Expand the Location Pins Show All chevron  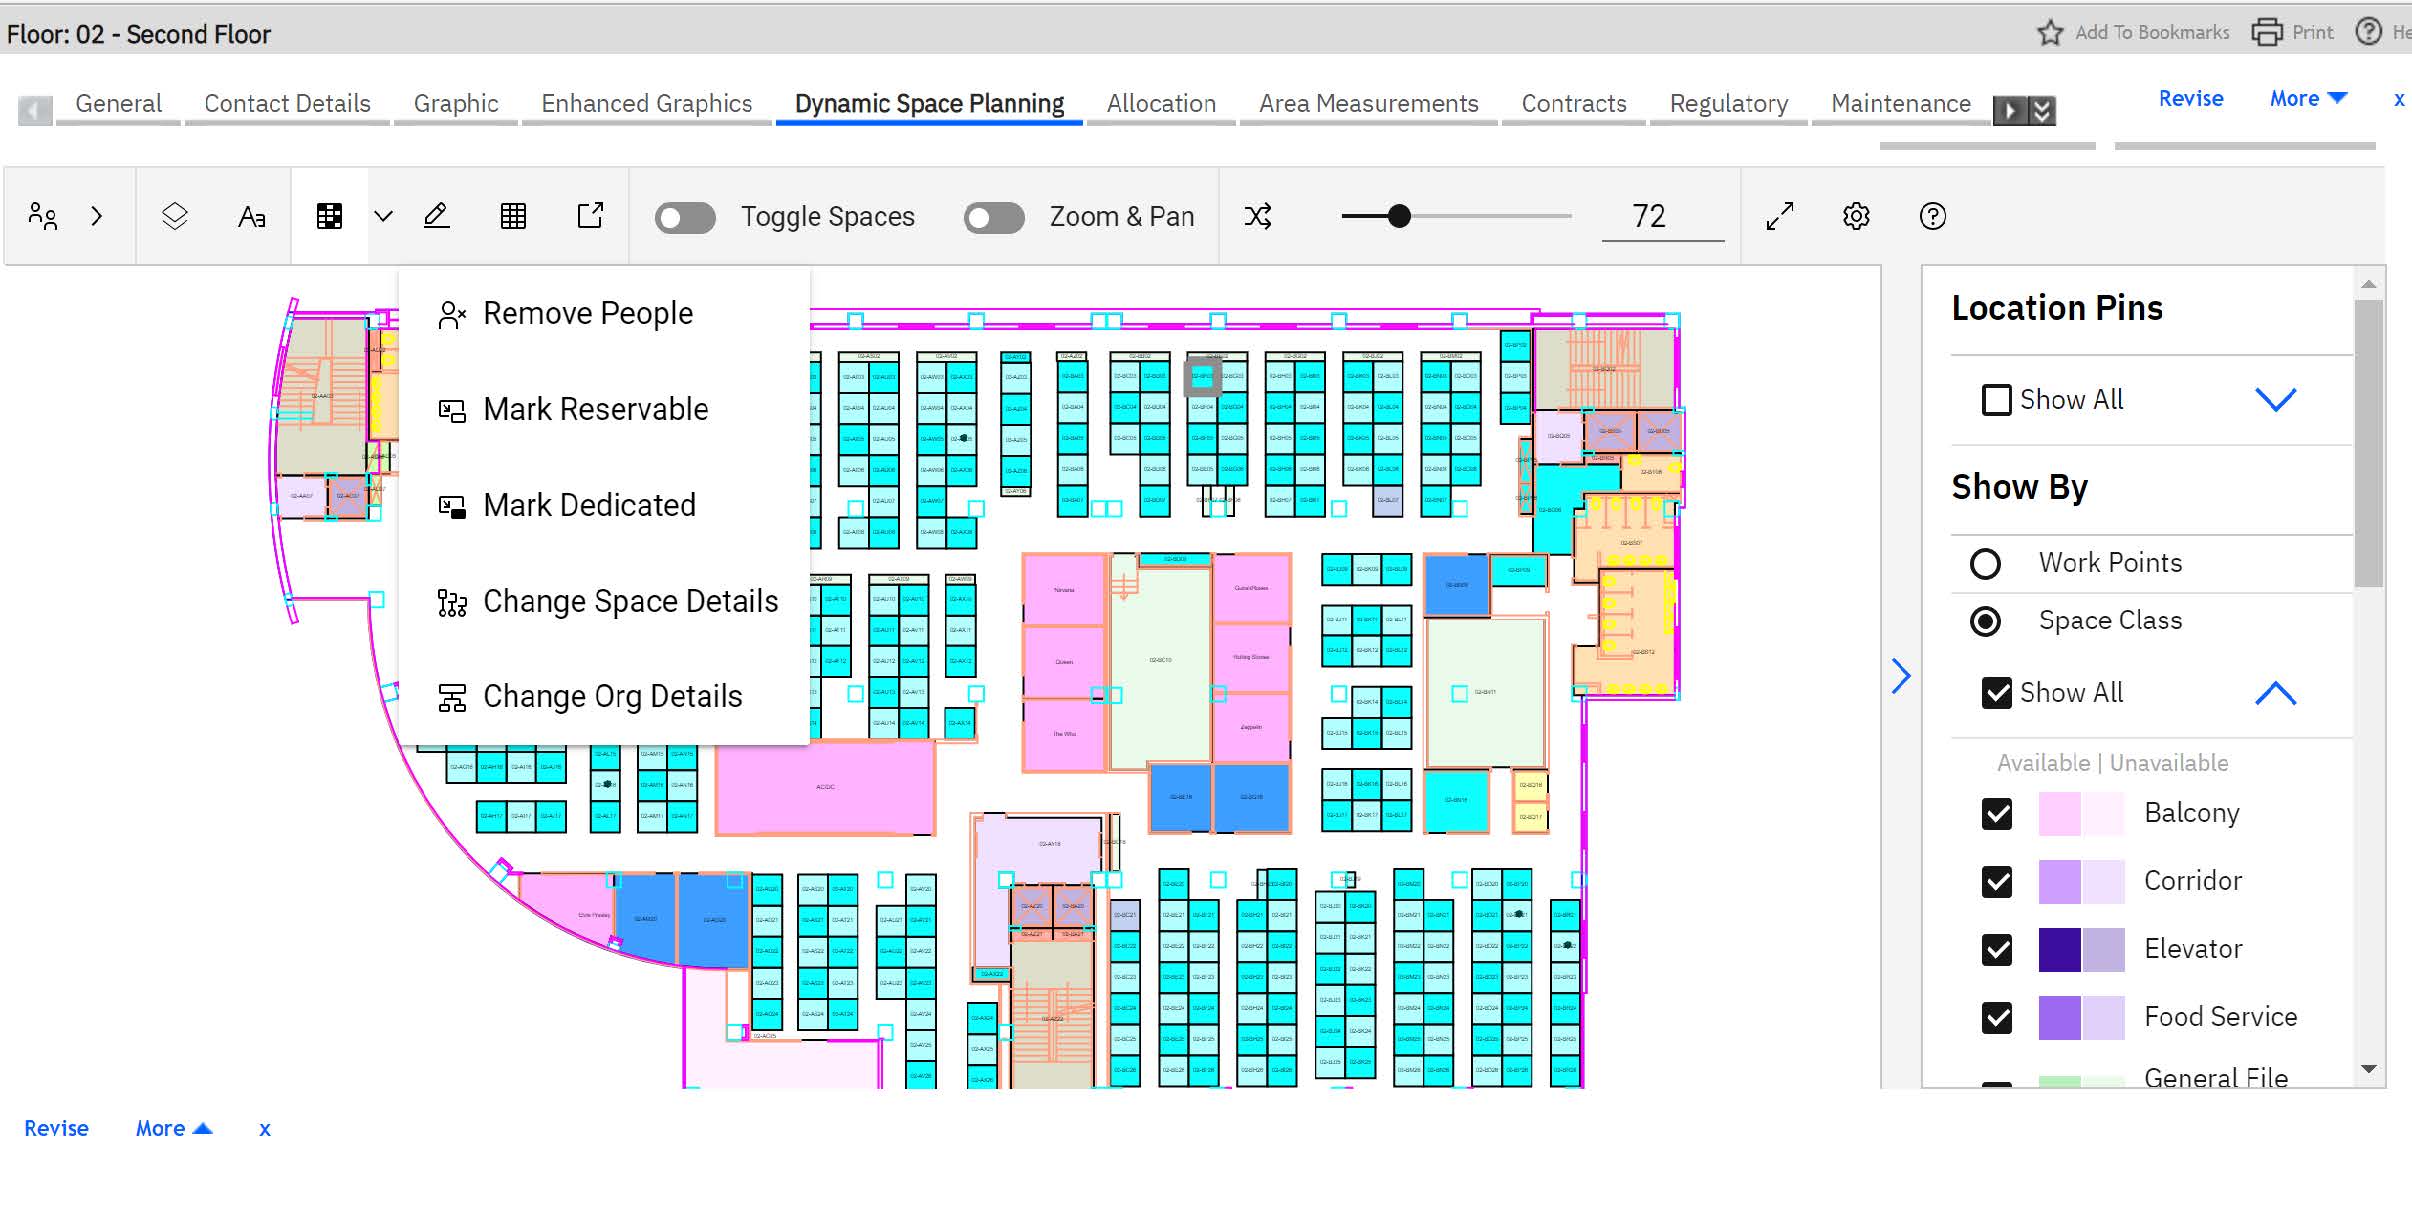2275,400
